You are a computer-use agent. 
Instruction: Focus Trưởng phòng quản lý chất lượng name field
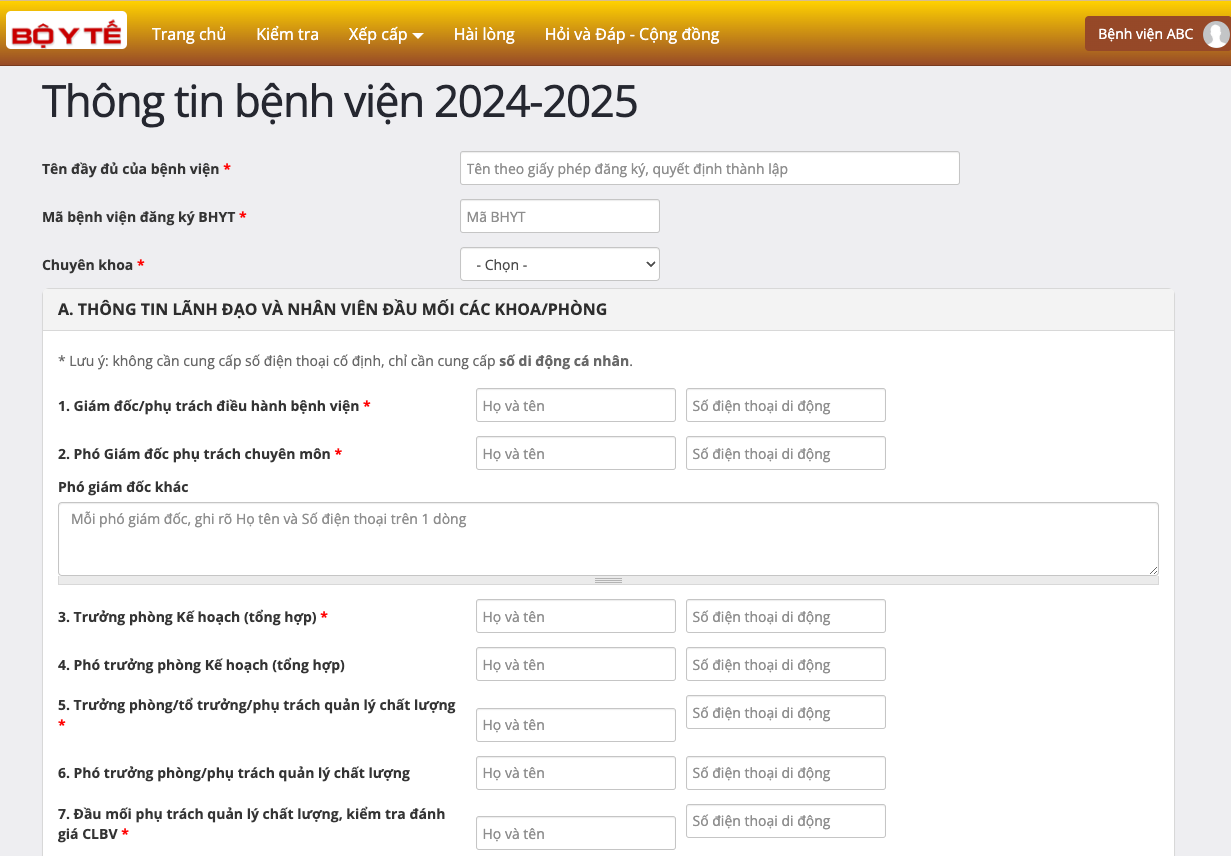coord(575,725)
